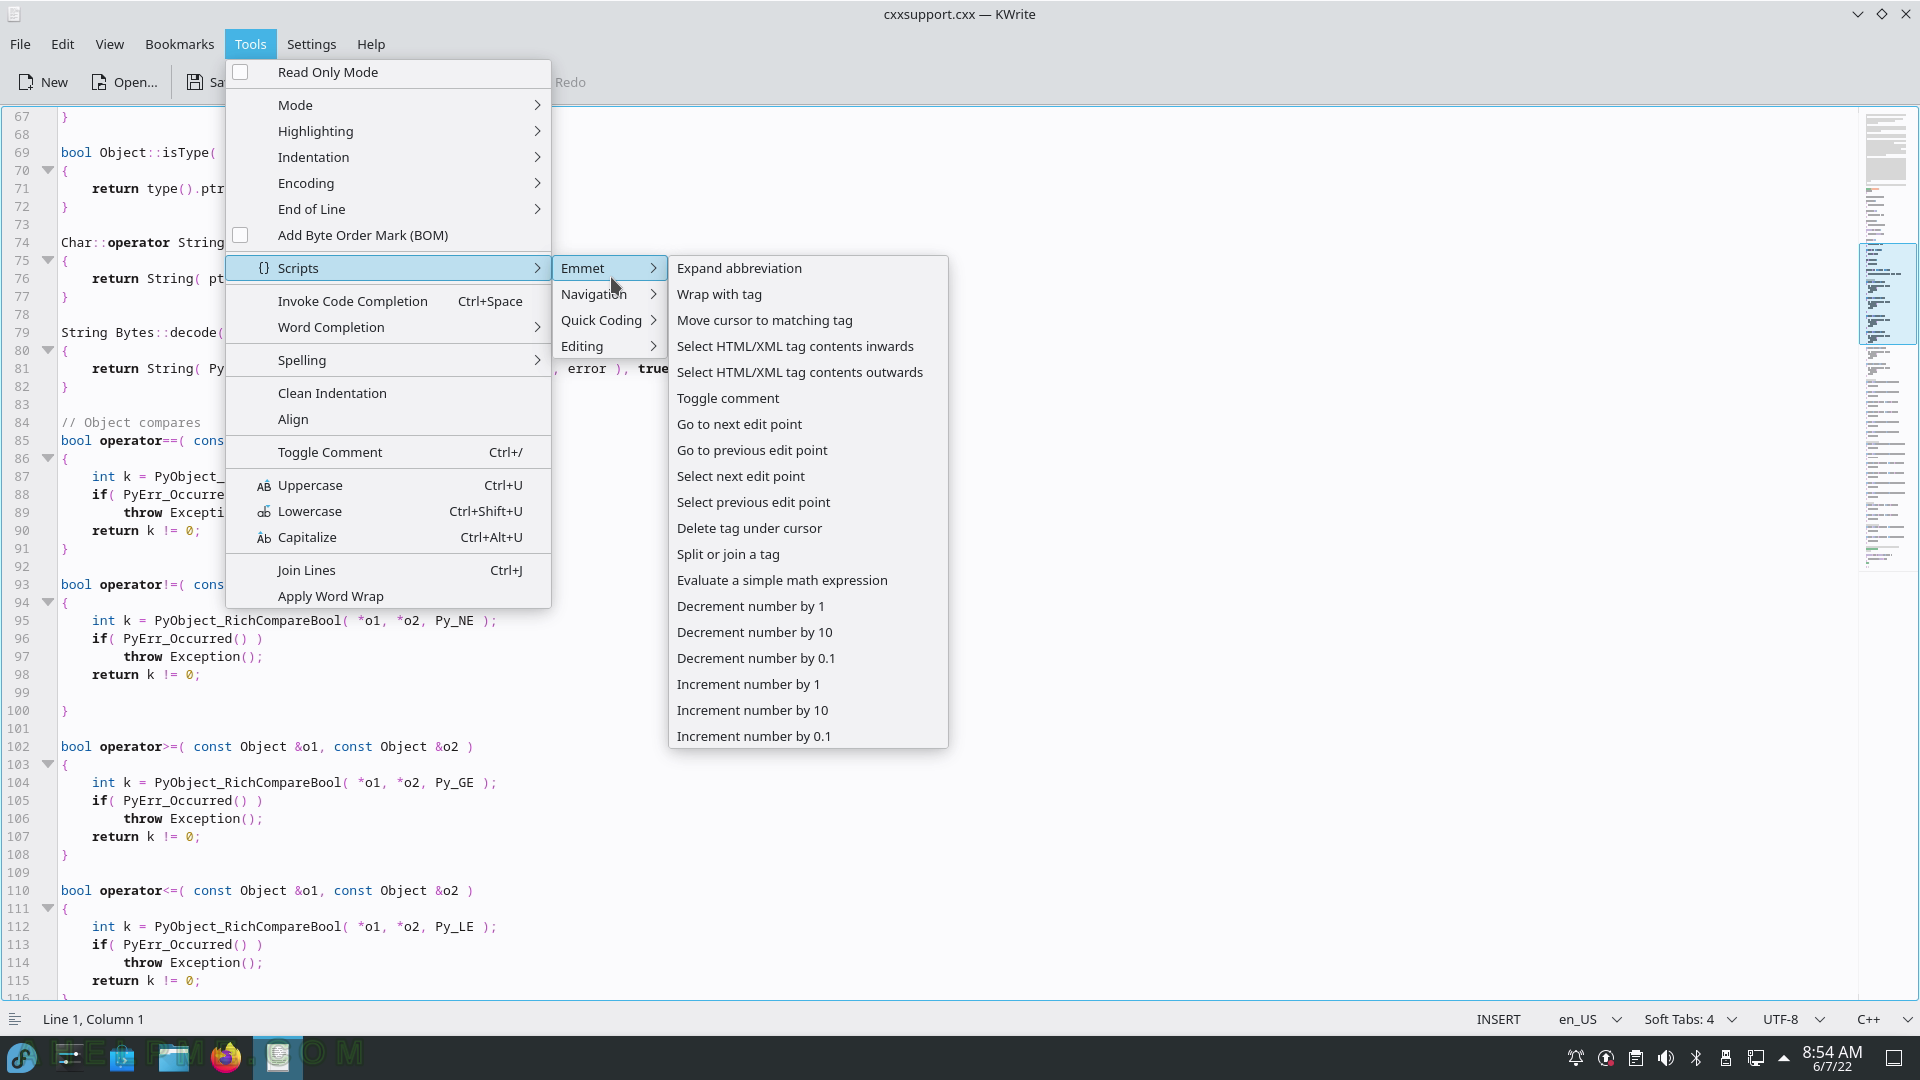Open the Encoding submenu
Viewport: 1920px width, 1080px height.
pos(388,183)
